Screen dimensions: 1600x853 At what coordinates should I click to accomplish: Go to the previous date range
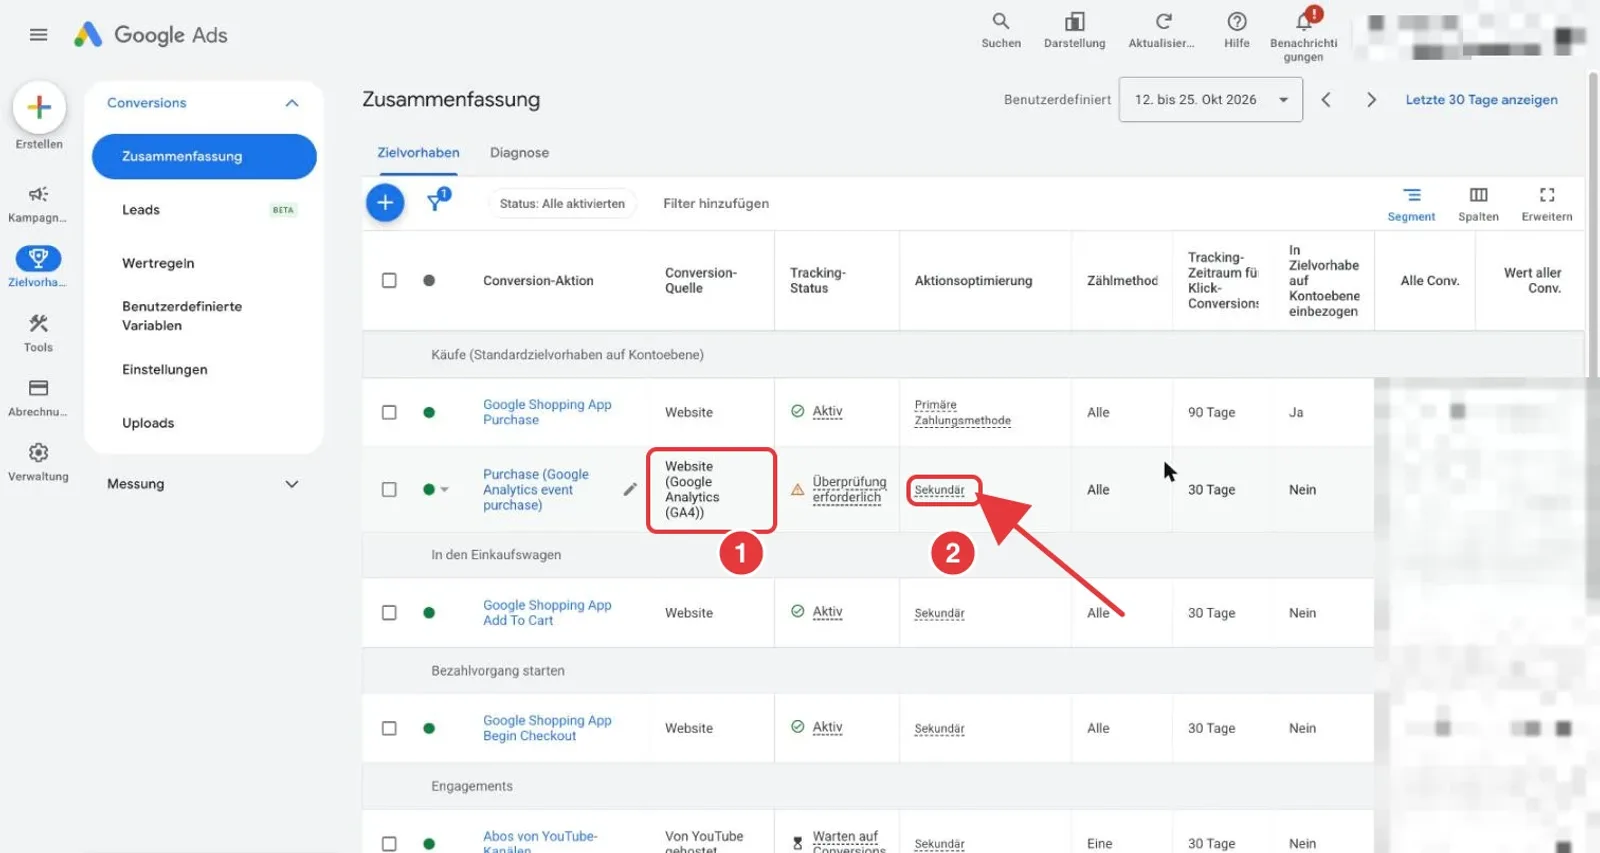[x=1326, y=100]
